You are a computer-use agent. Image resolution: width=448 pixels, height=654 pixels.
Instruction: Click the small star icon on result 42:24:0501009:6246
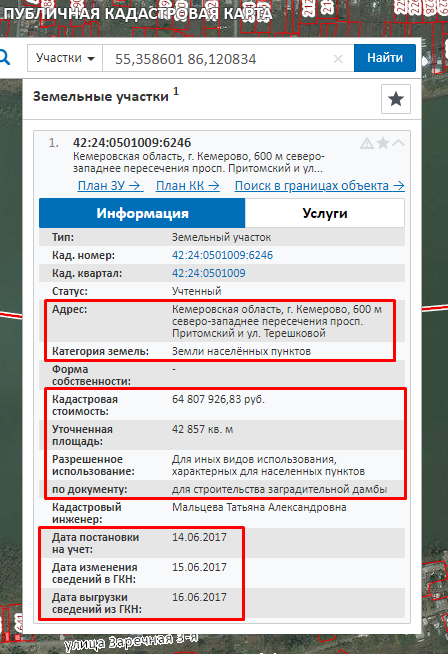(x=383, y=143)
